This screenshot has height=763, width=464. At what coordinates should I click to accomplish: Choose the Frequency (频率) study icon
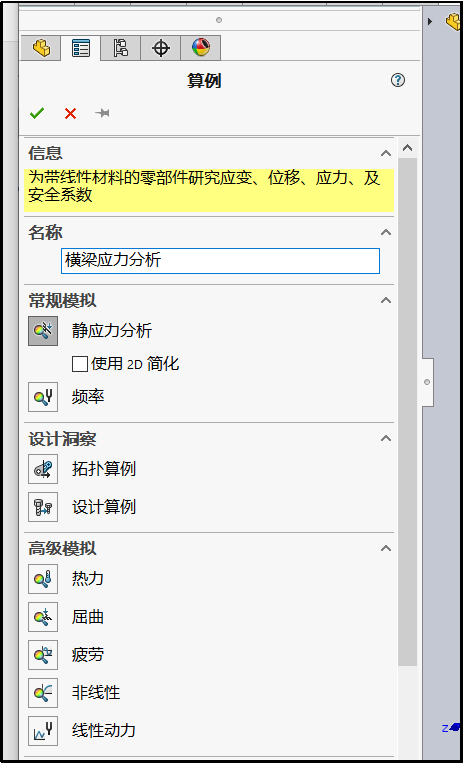(x=43, y=397)
